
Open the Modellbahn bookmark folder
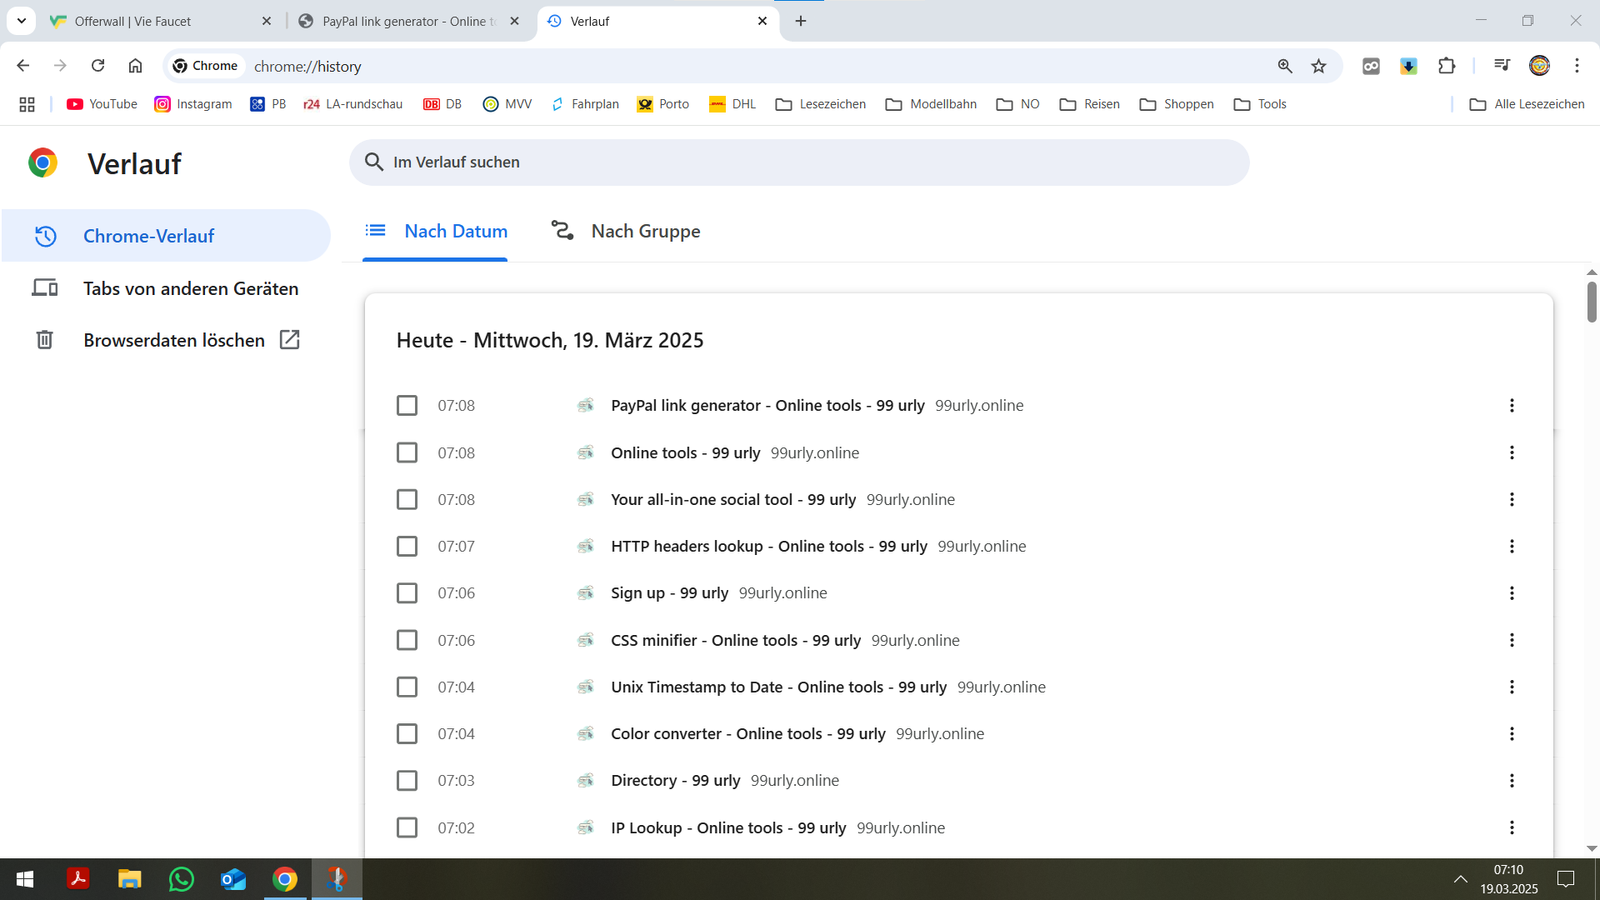point(931,104)
